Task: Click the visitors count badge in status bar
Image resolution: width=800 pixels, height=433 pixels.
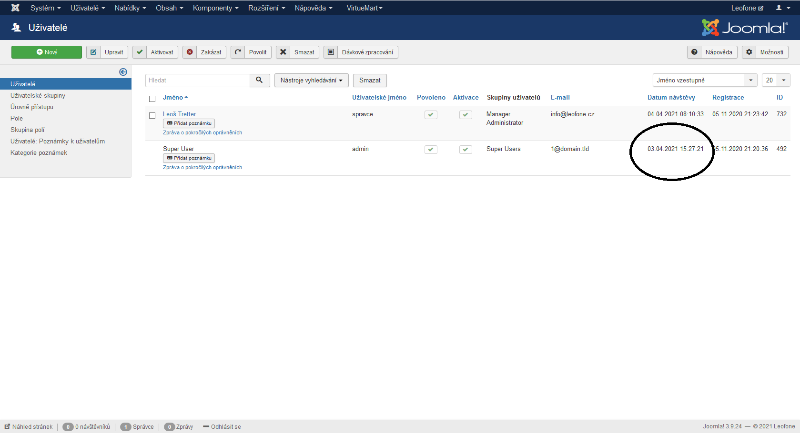Action: point(68,426)
